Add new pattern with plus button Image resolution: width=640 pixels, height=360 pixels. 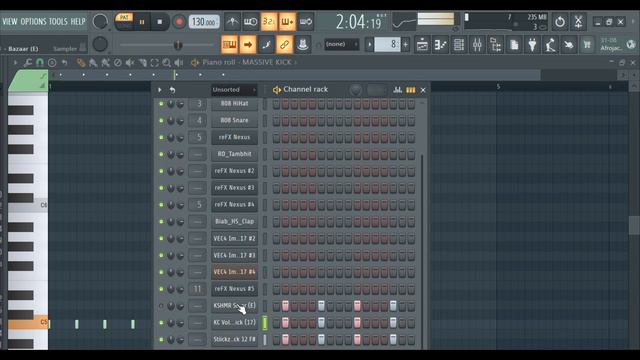[x=405, y=44]
